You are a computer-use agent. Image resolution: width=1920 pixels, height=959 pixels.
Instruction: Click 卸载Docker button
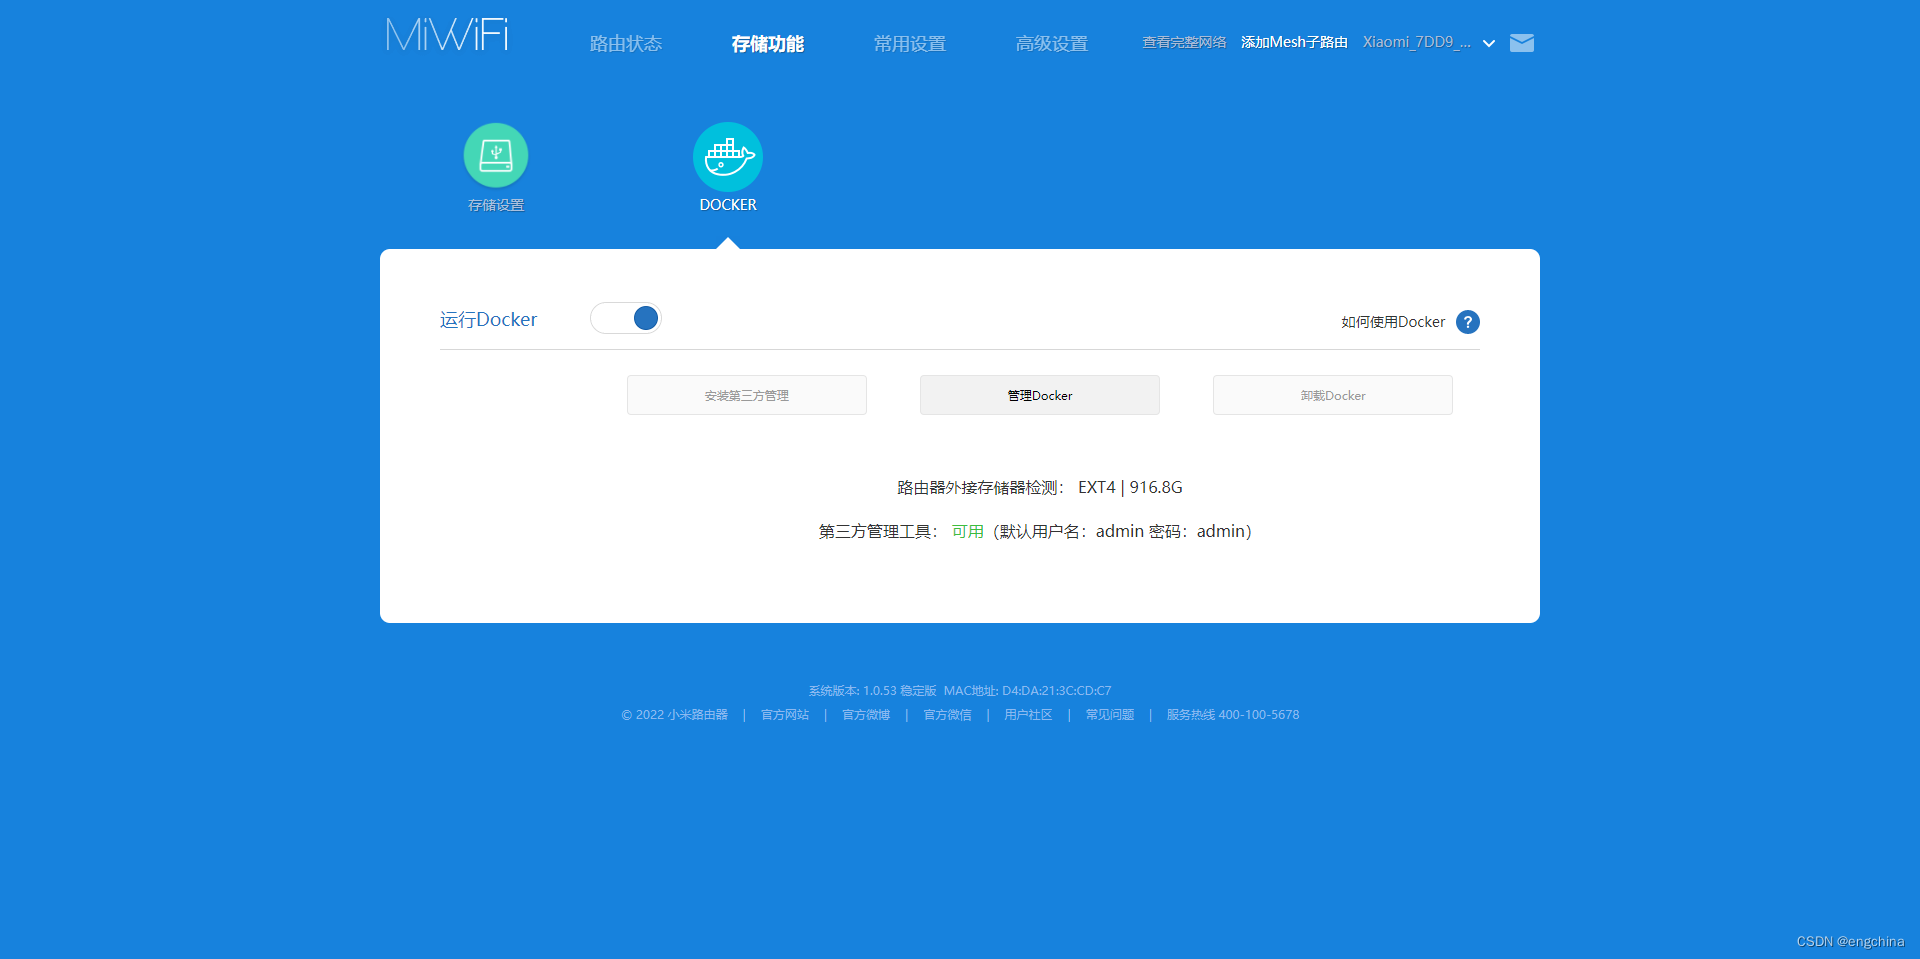tap(1333, 395)
